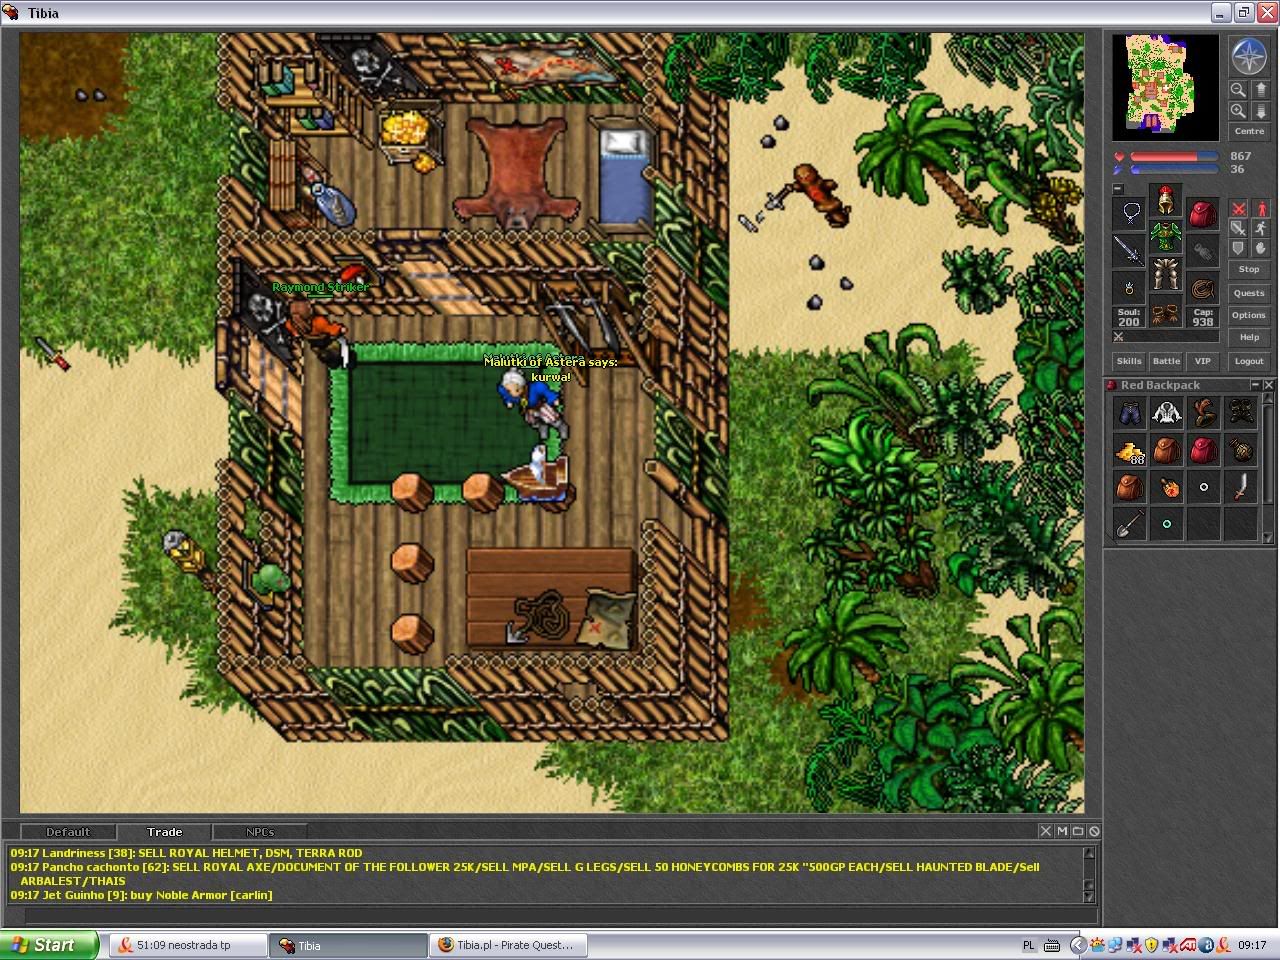Set stand while fighting mode
This screenshot has height=960, width=1280.
tap(1260, 209)
